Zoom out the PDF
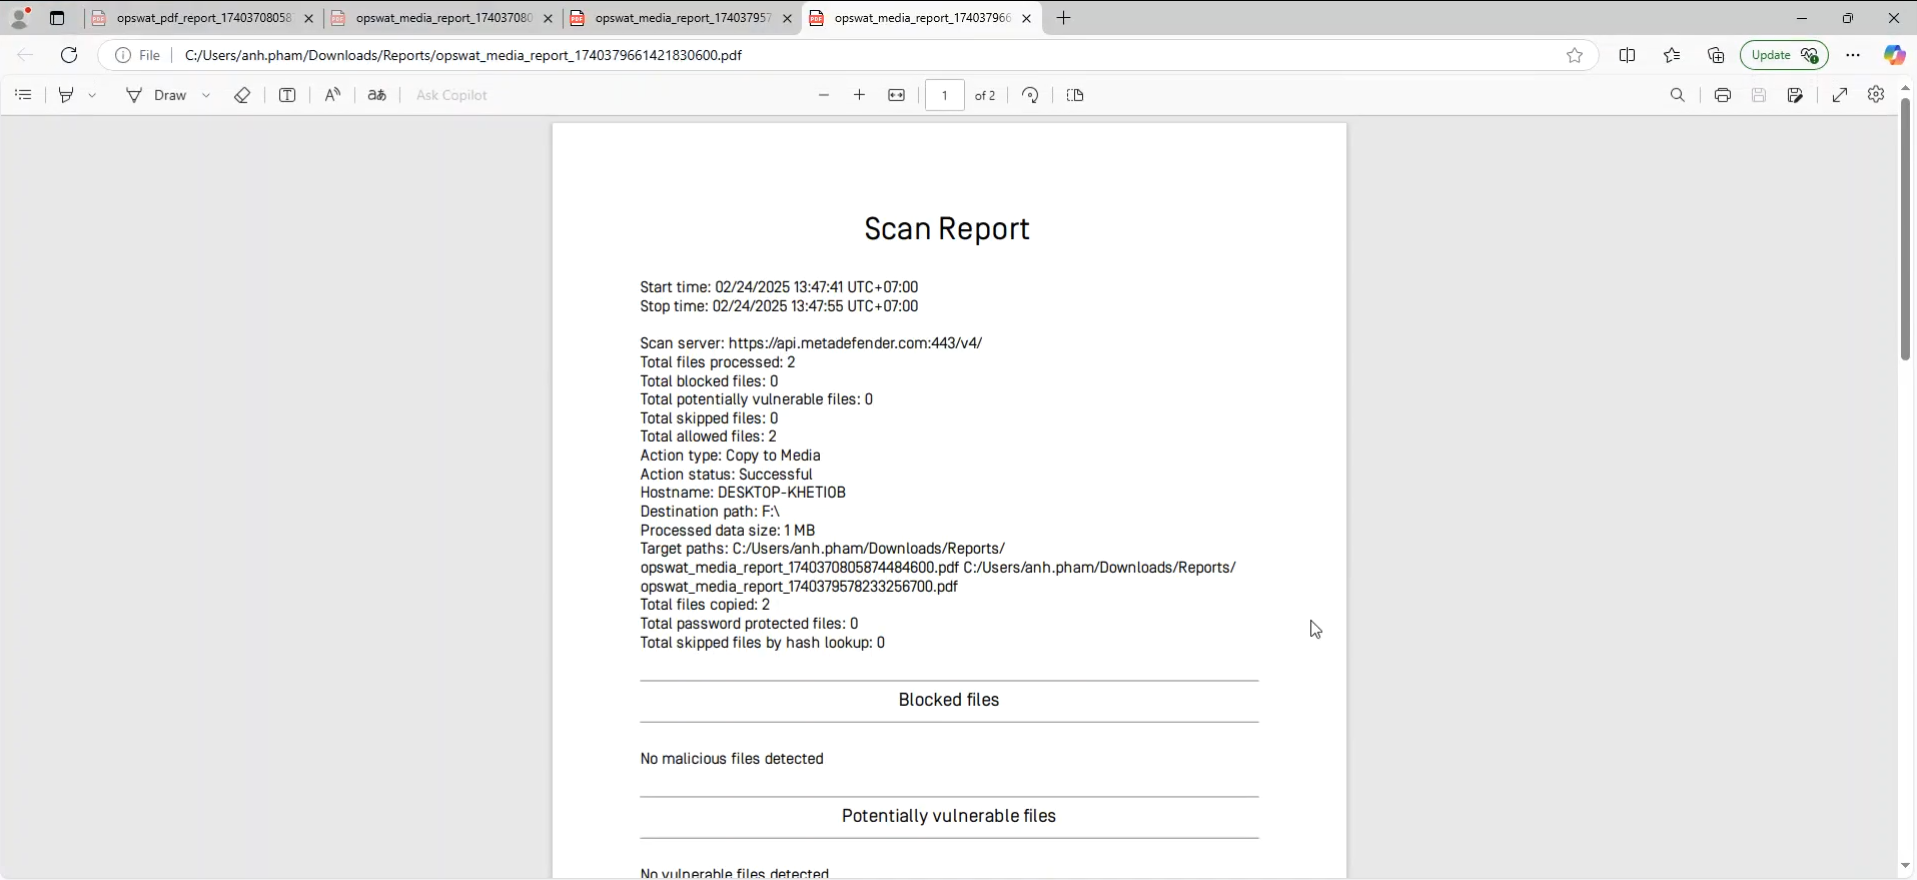The width and height of the screenshot is (1917, 880). click(x=824, y=95)
